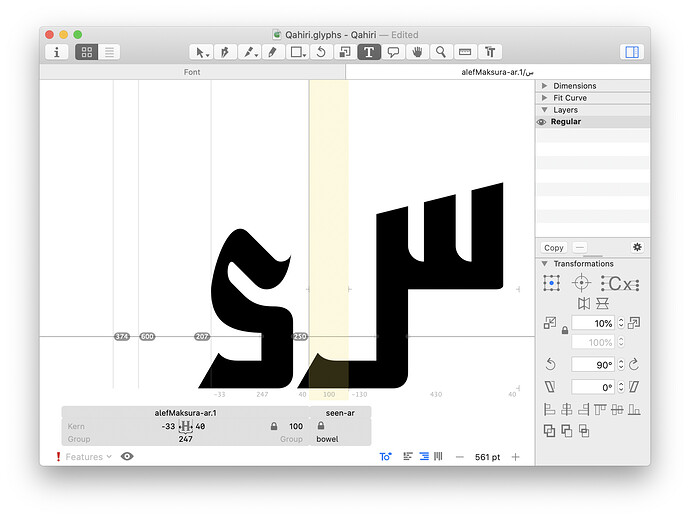The image size is (690, 518).
Task: Switch to the Font tab
Action: [192, 72]
